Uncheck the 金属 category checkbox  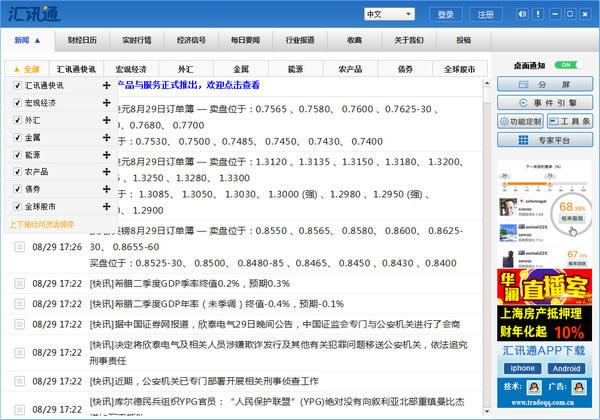coord(17,137)
